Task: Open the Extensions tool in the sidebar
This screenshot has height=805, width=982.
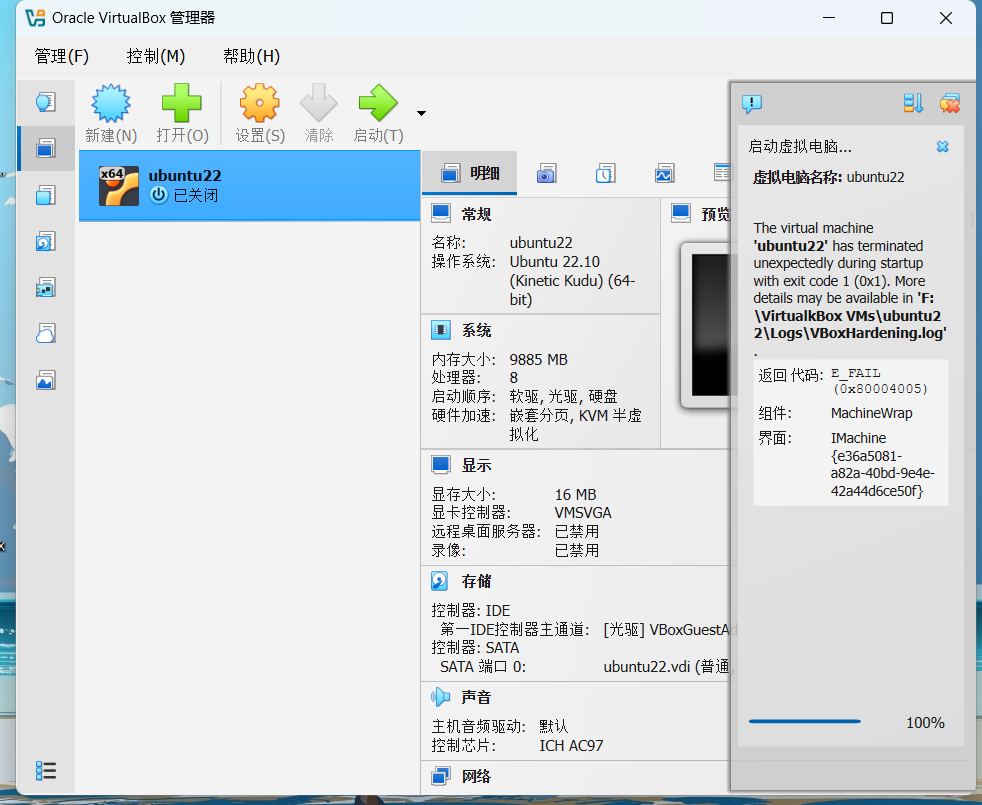Action: [46, 195]
